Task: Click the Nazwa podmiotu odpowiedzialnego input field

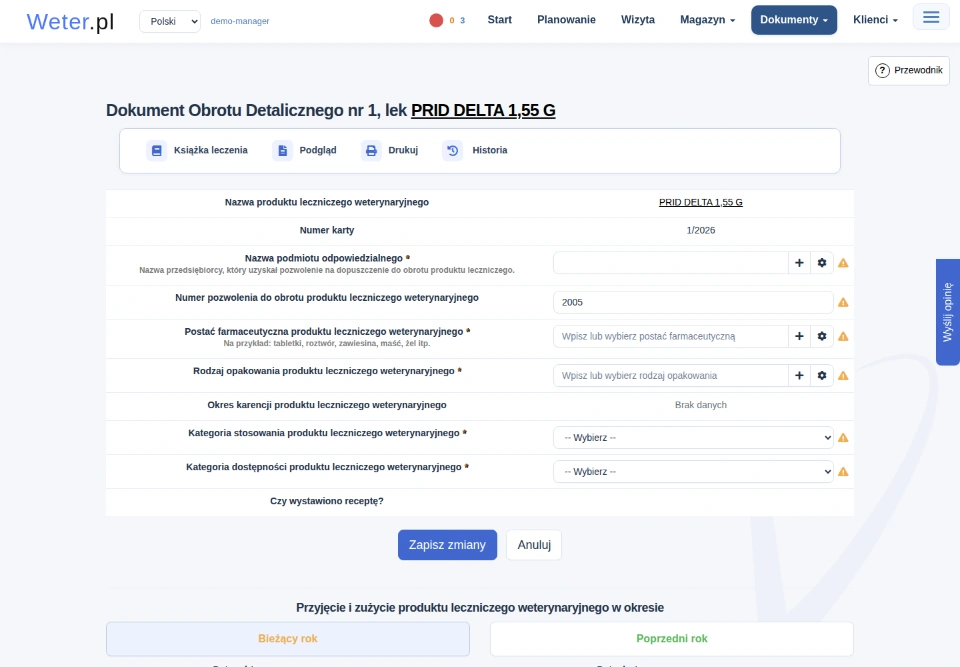Action: (x=670, y=263)
